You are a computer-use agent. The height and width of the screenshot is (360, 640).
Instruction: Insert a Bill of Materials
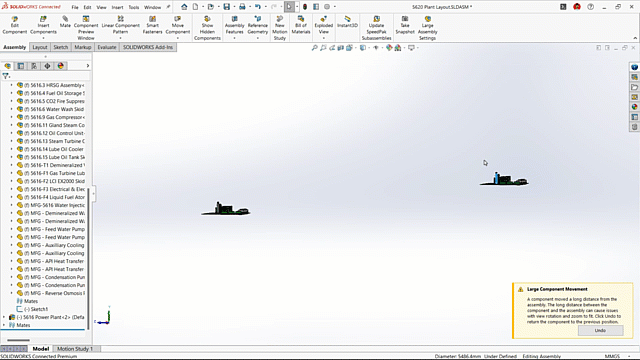coord(301,25)
